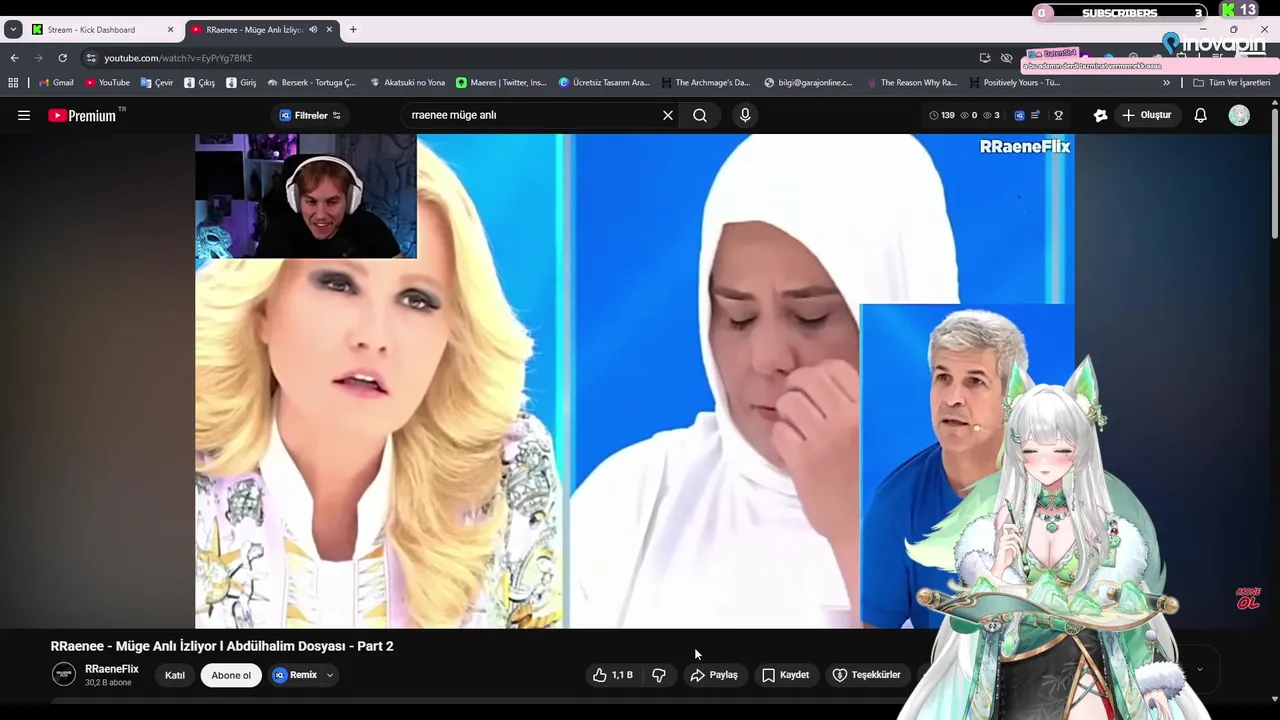Click the 30,2 B abone subscriber count

(108, 683)
